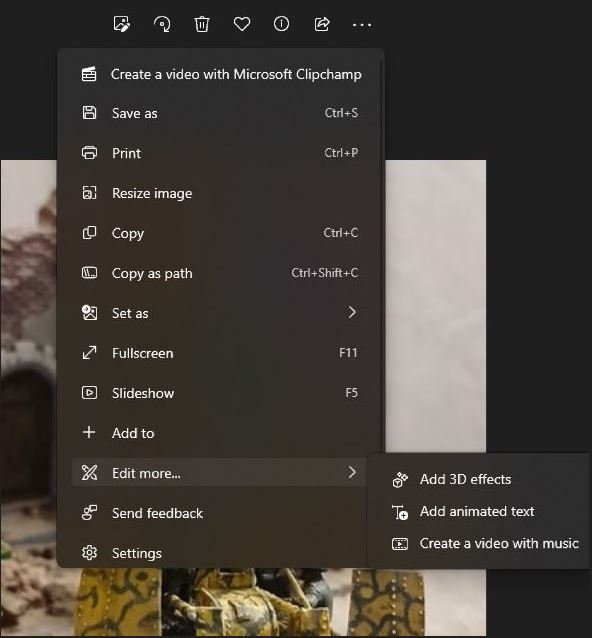
Task: Click the printer icon beside Print
Action: click(x=89, y=153)
